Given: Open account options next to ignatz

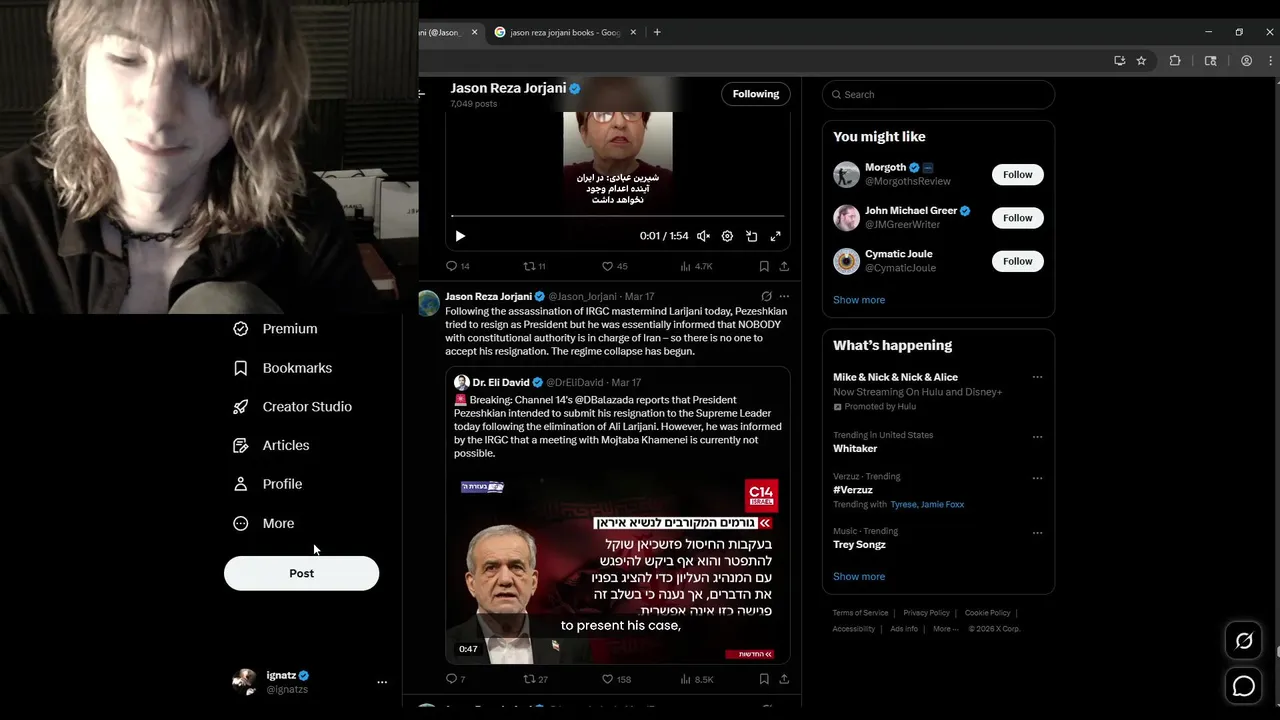Looking at the screenshot, I should point(382,682).
